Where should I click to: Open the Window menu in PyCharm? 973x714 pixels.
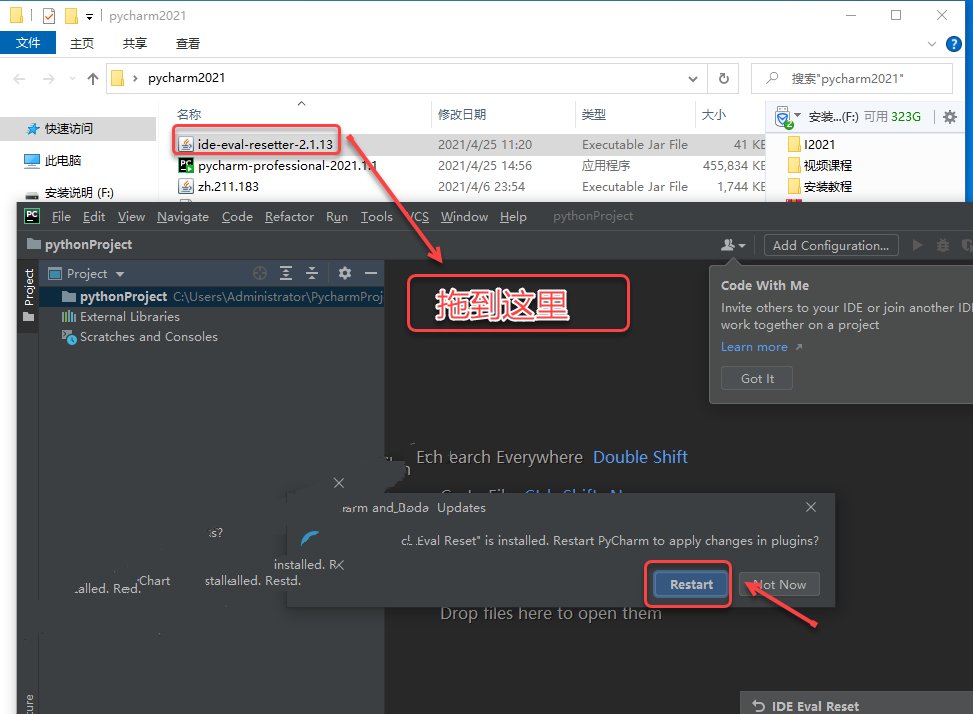coord(464,216)
